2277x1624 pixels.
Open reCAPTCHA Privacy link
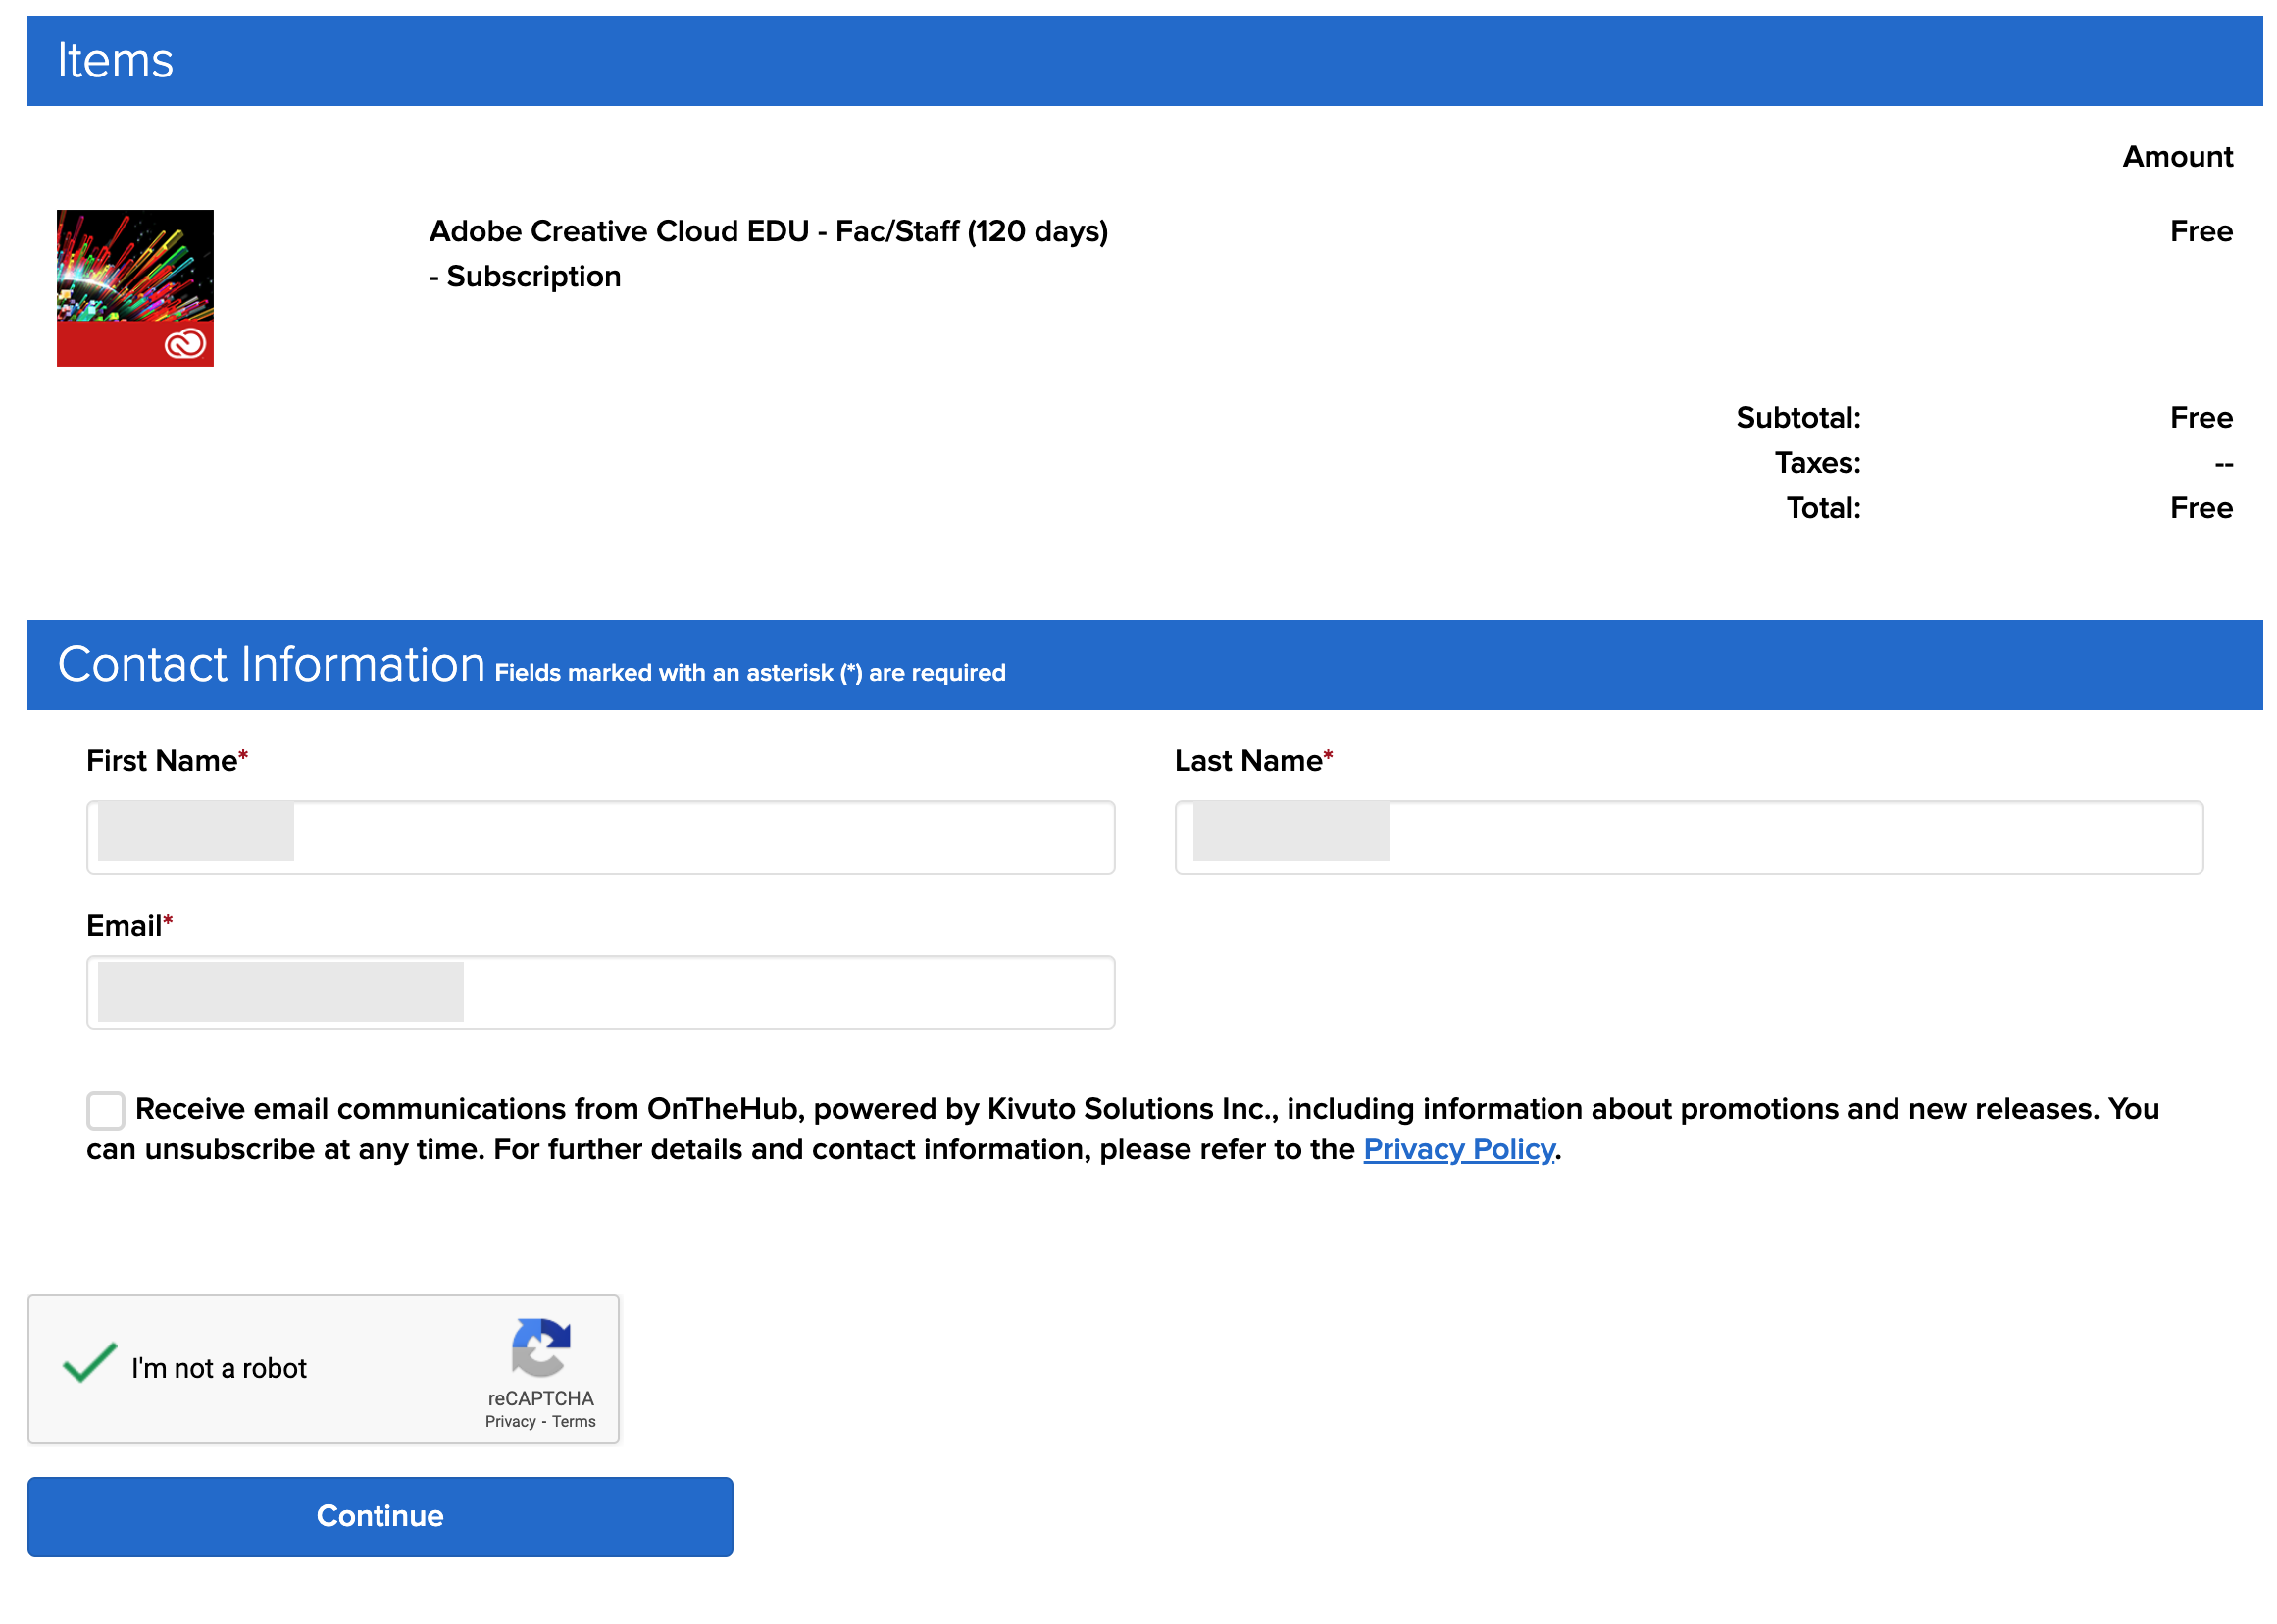click(510, 1422)
